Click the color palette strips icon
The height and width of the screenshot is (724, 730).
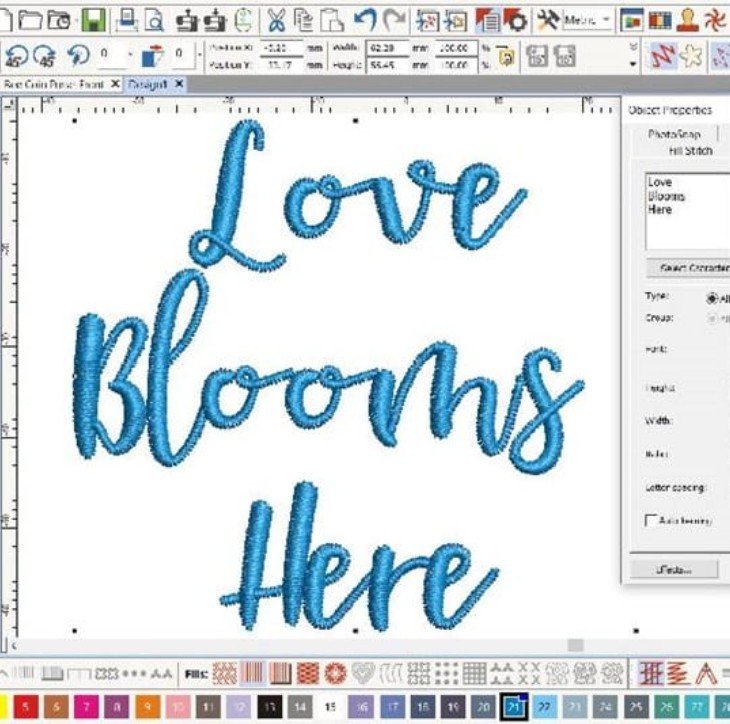pyautogui.click(x=660, y=20)
